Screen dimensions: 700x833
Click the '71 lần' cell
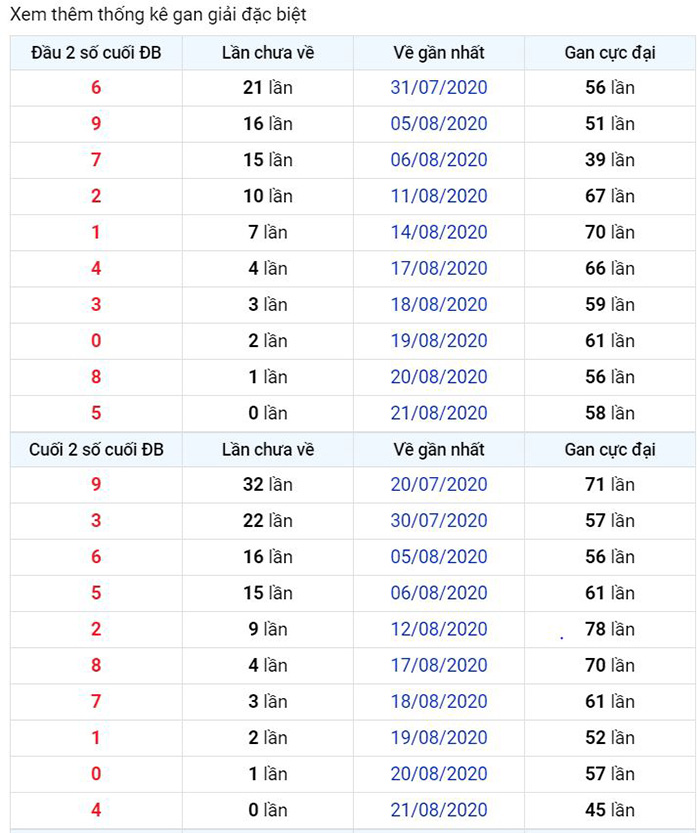[610, 485]
